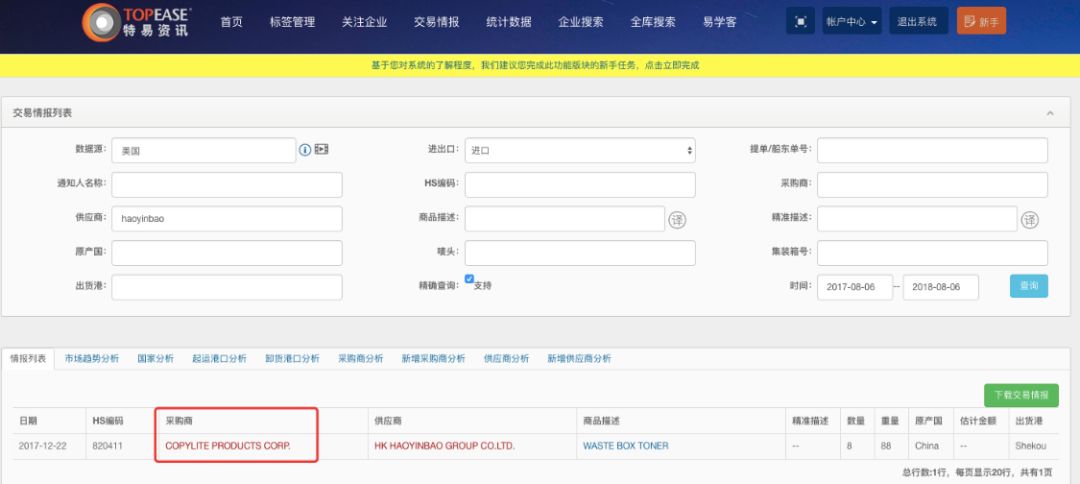Click the 重量 cell 88
The height and width of the screenshot is (484, 1080).
886,445
